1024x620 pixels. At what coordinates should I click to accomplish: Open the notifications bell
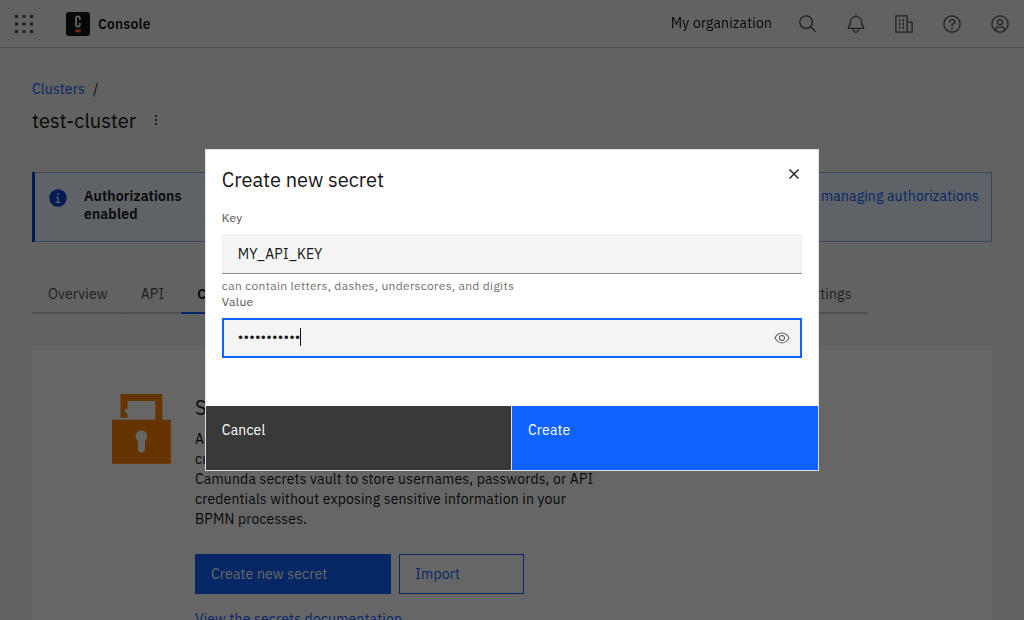[x=855, y=24]
